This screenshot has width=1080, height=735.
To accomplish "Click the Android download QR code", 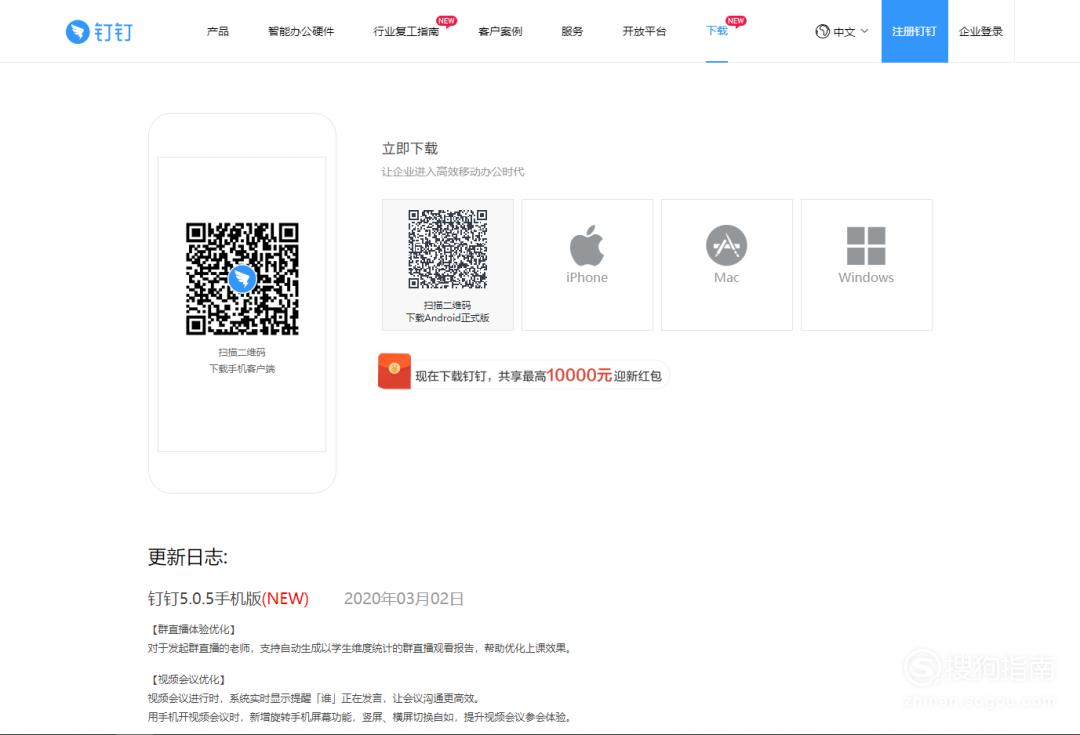I will click(x=448, y=249).
